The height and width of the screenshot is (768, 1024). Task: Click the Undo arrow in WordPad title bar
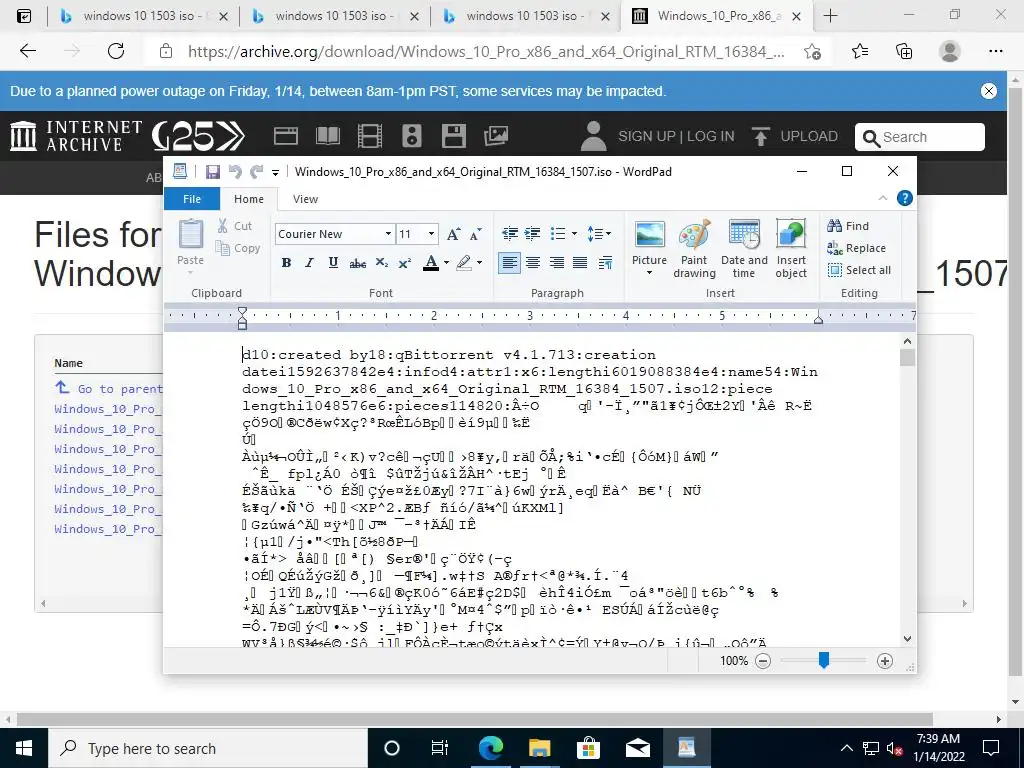[x=235, y=172]
